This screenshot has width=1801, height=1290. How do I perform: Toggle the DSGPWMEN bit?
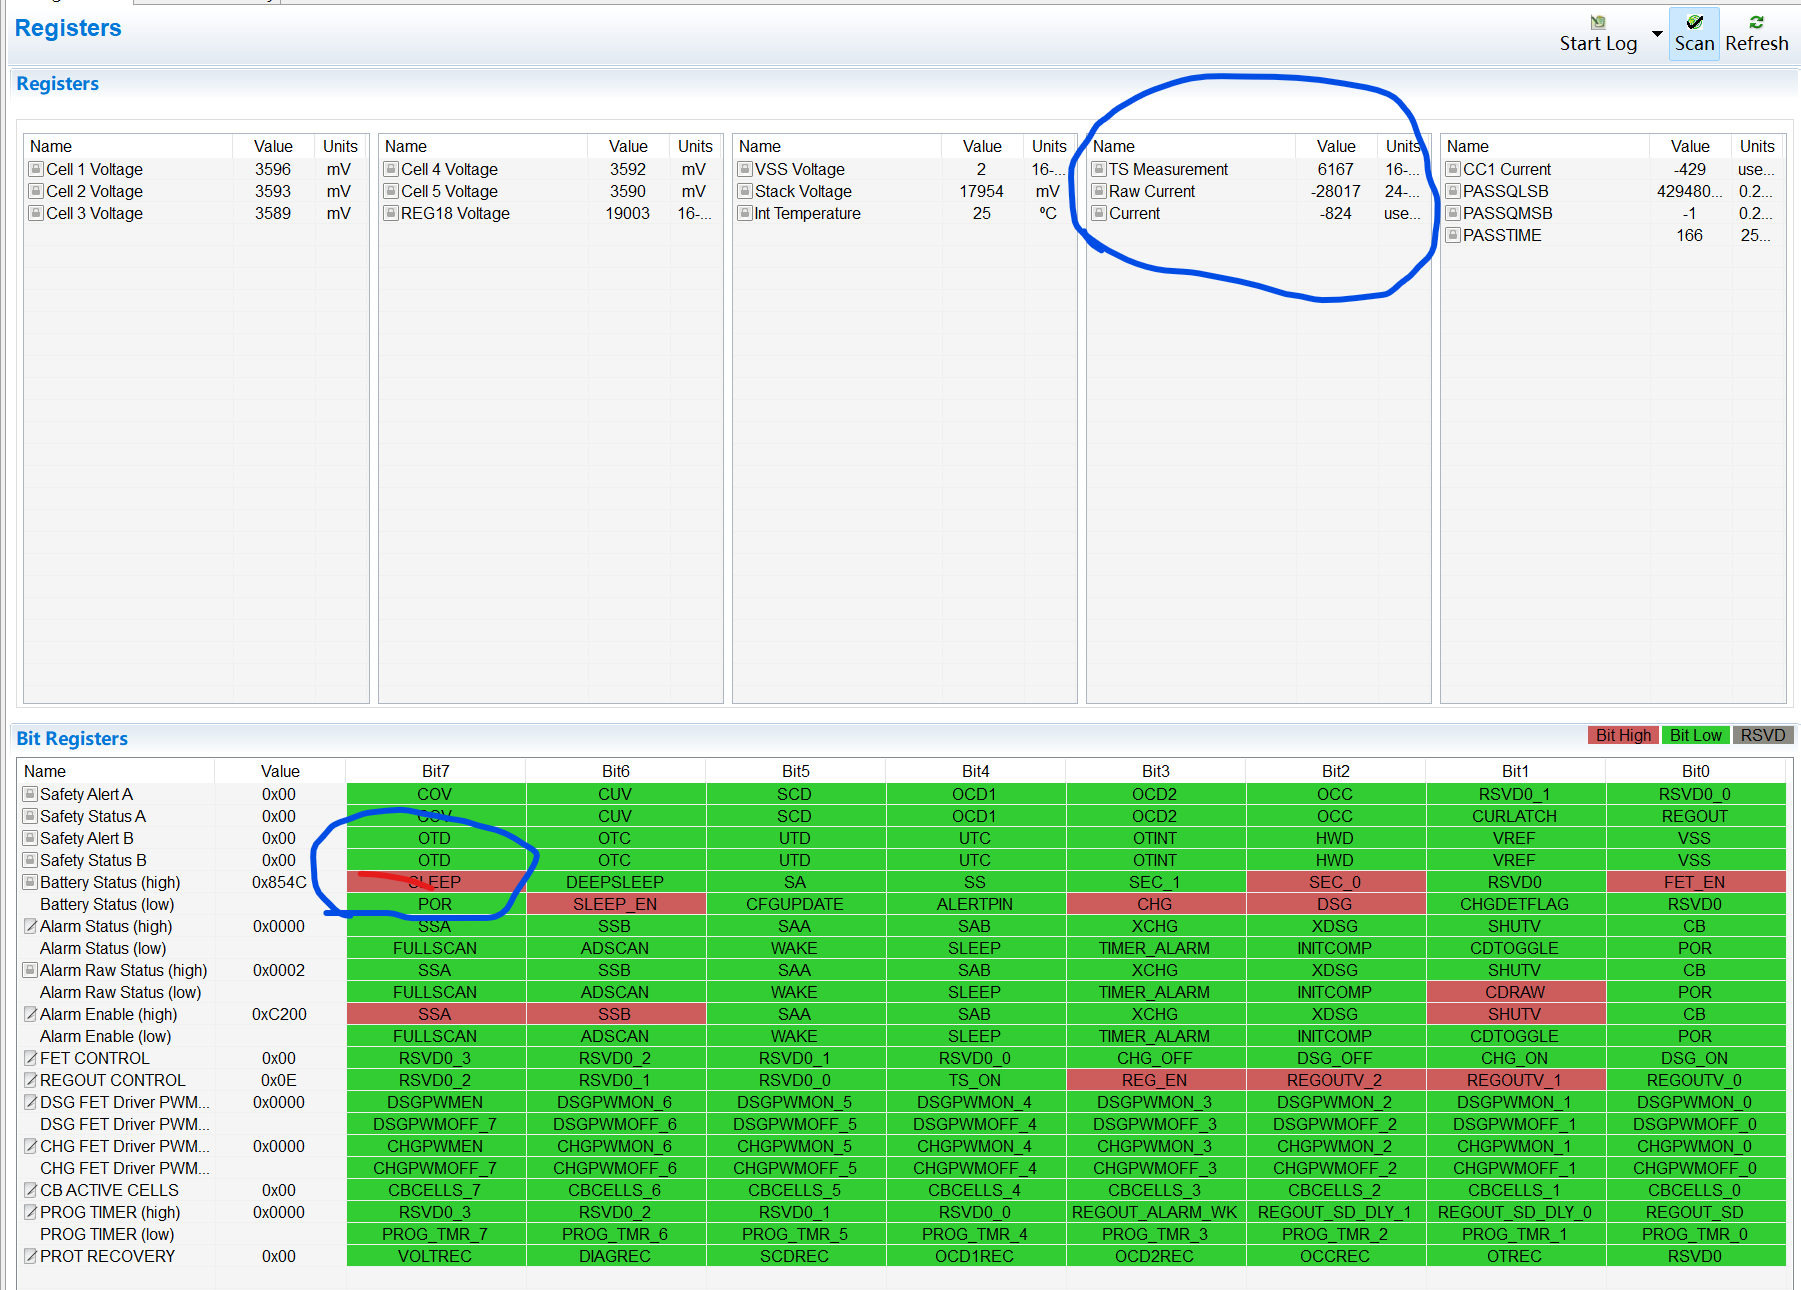point(435,1102)
